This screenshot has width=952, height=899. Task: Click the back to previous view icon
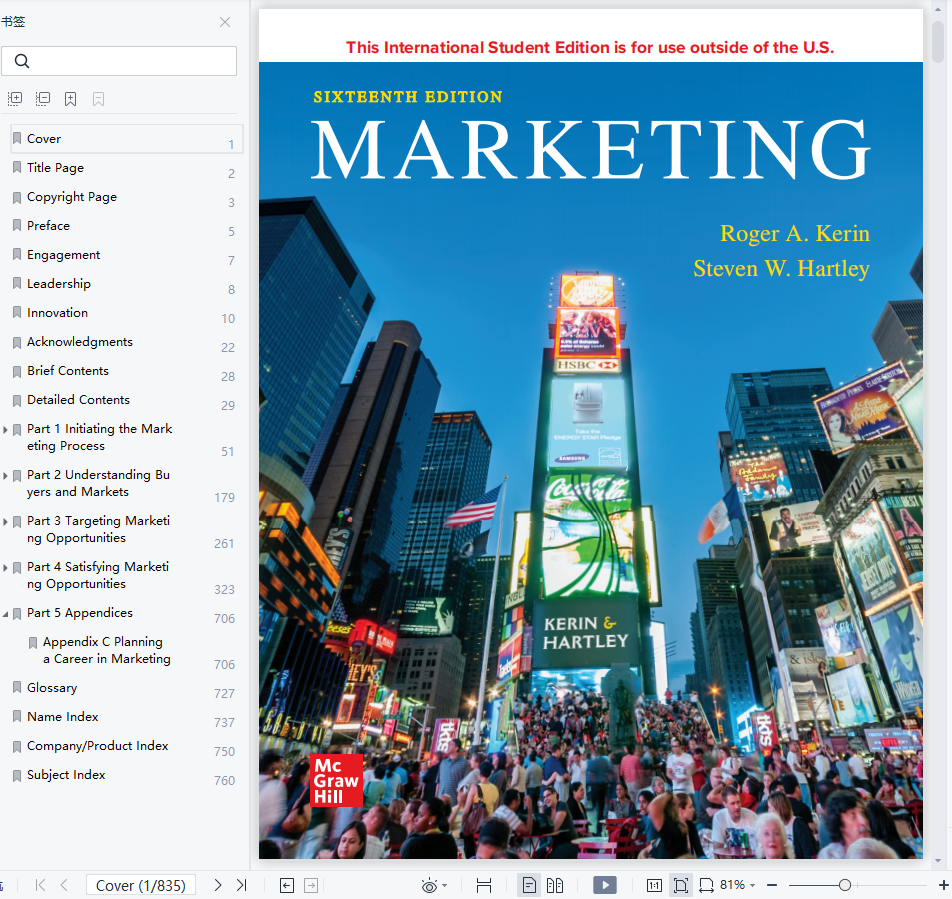(287, 886)
